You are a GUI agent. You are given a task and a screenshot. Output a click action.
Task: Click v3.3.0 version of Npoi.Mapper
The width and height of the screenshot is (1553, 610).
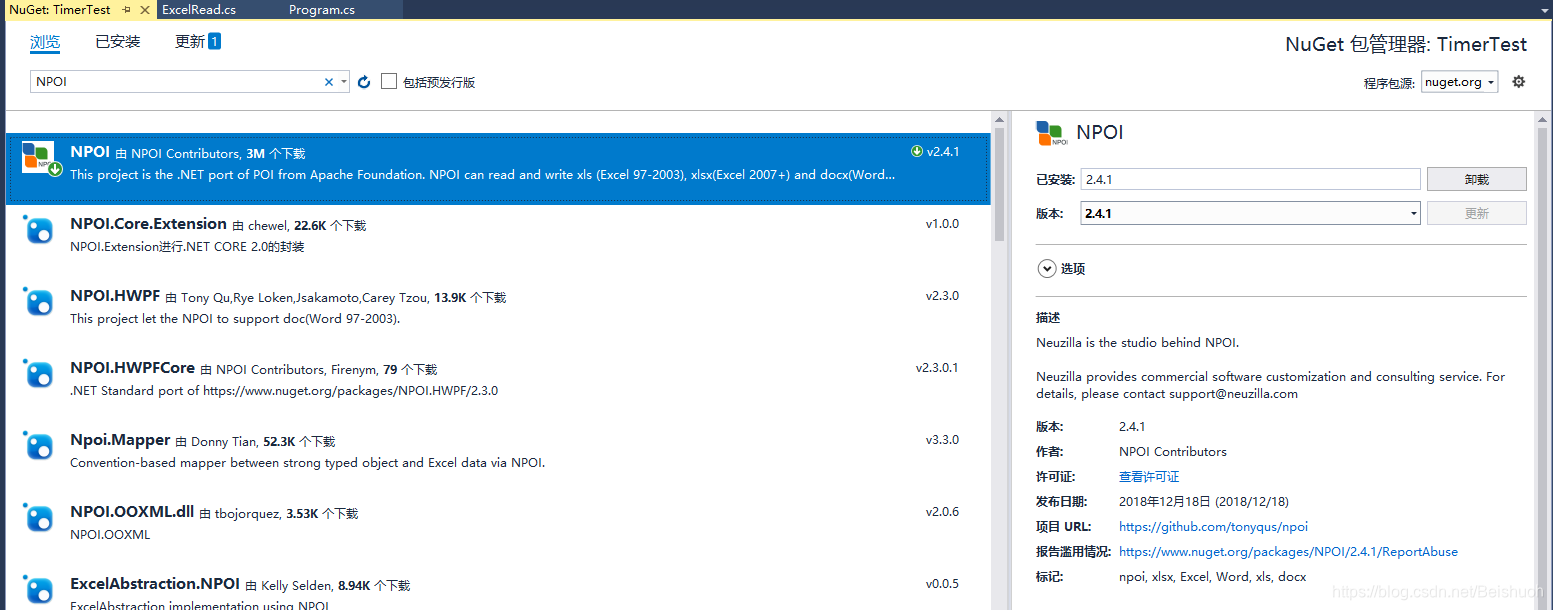942,440
